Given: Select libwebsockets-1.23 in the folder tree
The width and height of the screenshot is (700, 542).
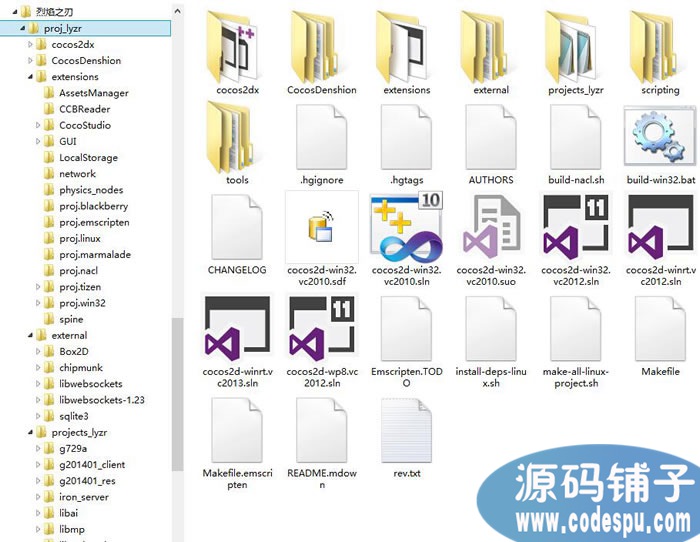Looking at the screenshot, I should point(102,400).
